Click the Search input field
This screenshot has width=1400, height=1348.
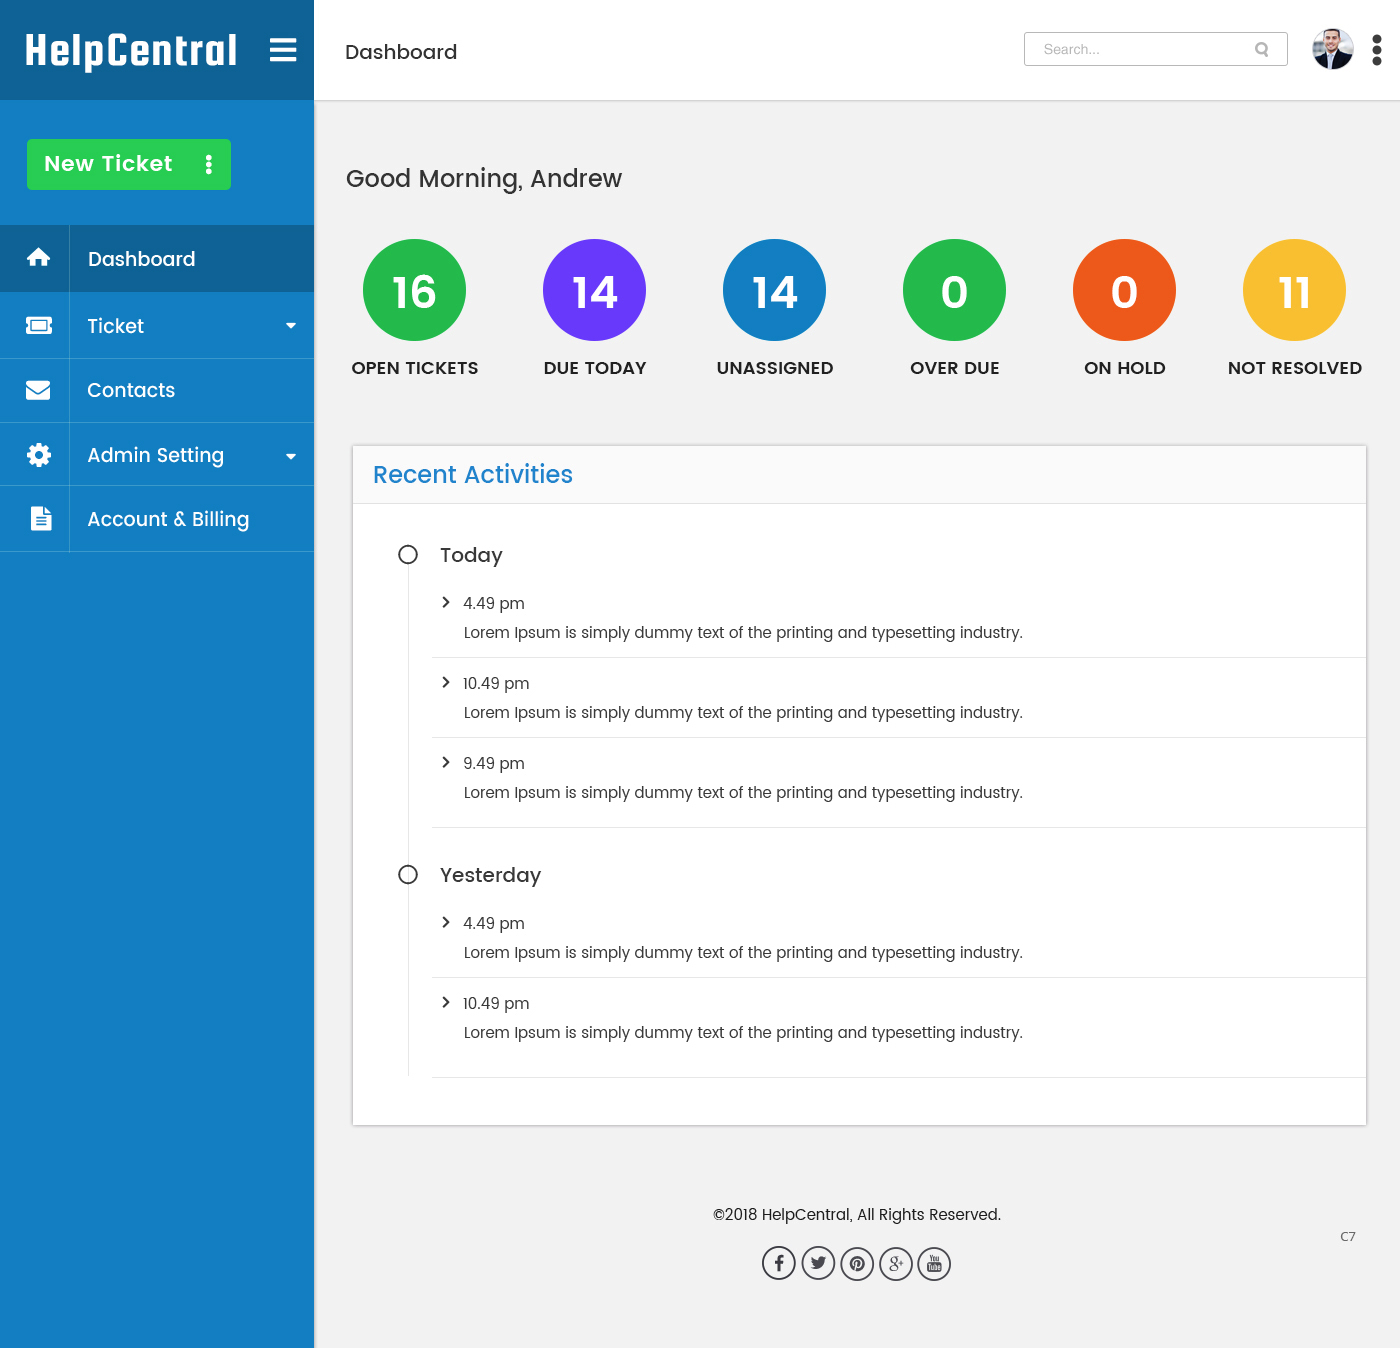(1140, 49)
